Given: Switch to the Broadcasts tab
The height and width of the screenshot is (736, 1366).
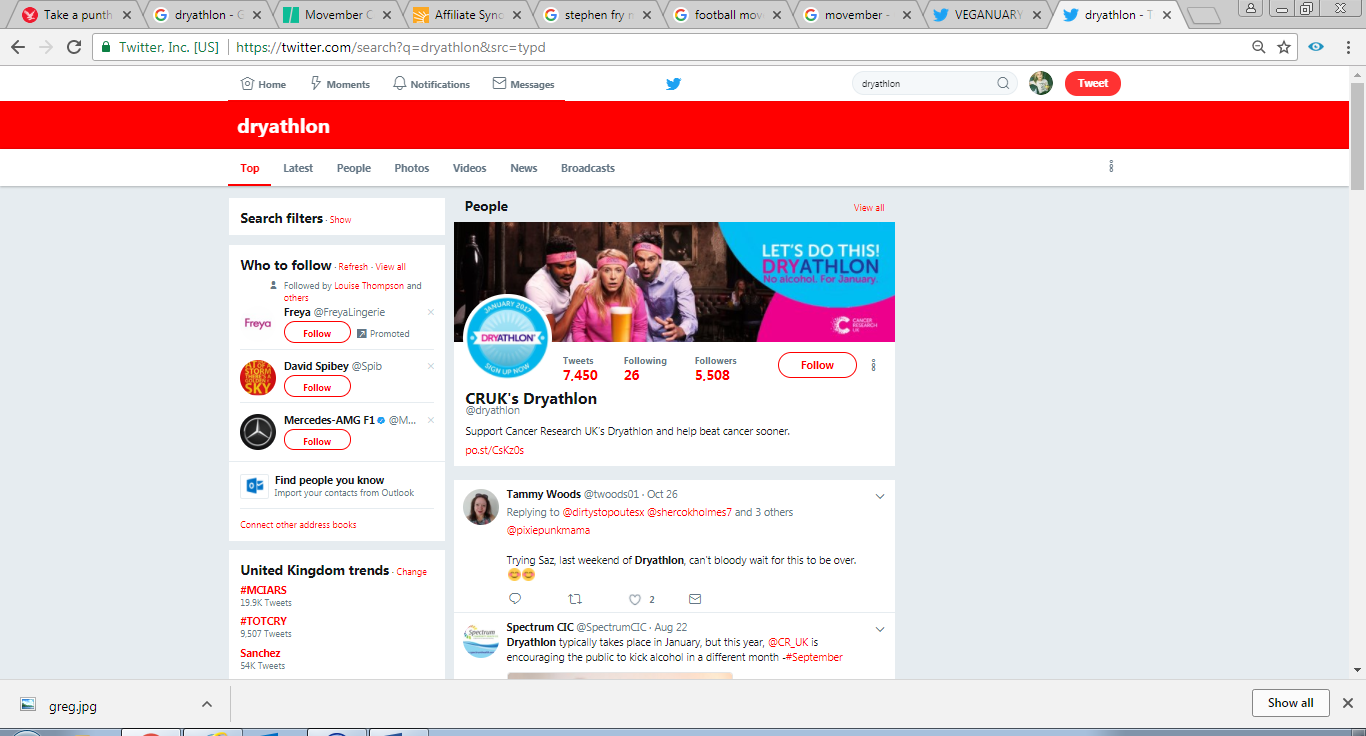Looking at the screenshot, I should pyautogui.click(x=588, y=168).
